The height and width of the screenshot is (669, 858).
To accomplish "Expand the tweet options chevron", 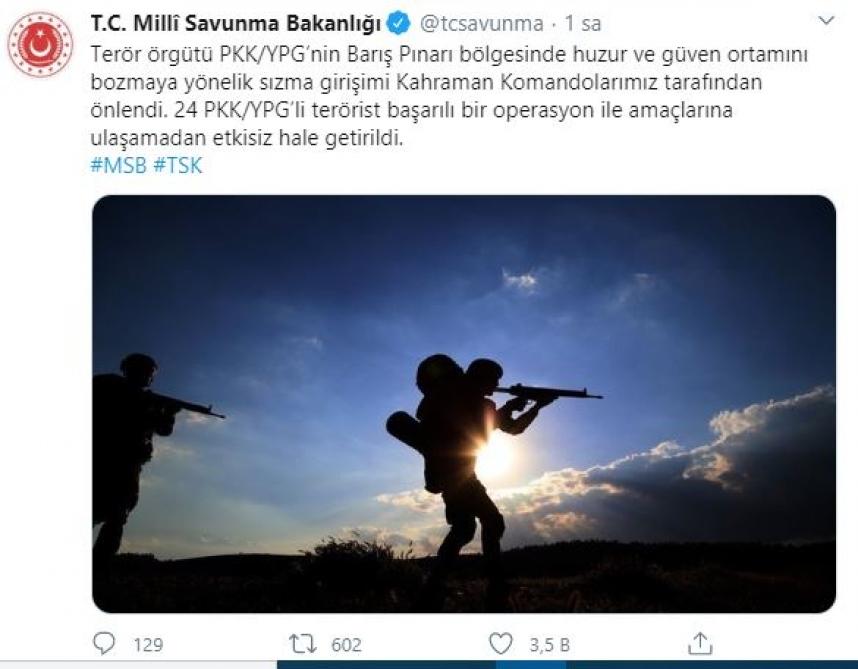I will click(825, 21).
